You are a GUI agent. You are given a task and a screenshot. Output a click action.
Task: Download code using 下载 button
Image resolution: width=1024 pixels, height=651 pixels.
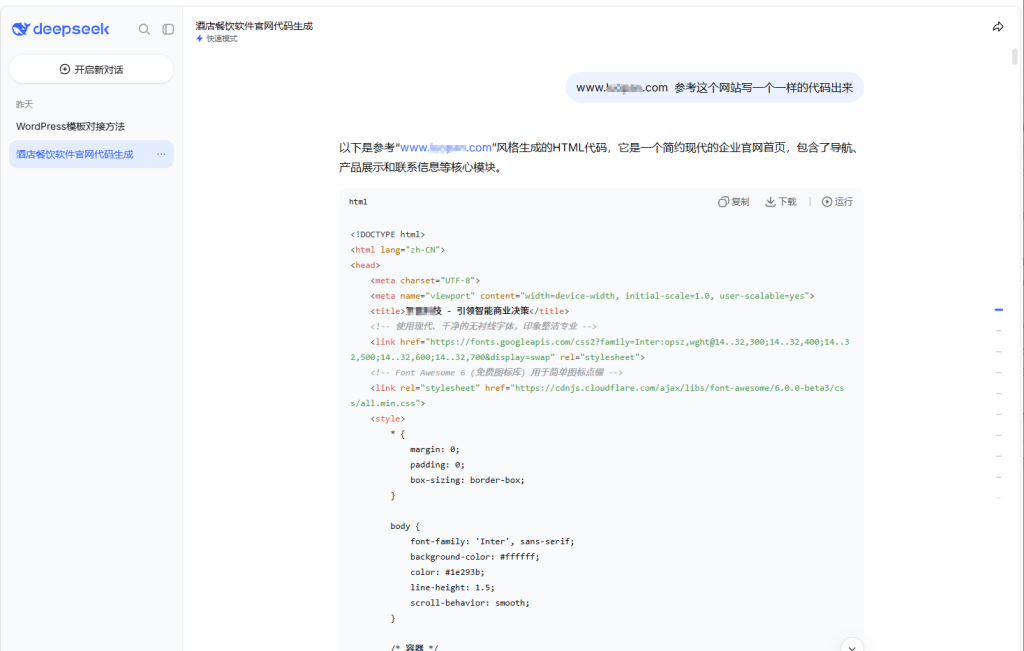coord(780,202)
